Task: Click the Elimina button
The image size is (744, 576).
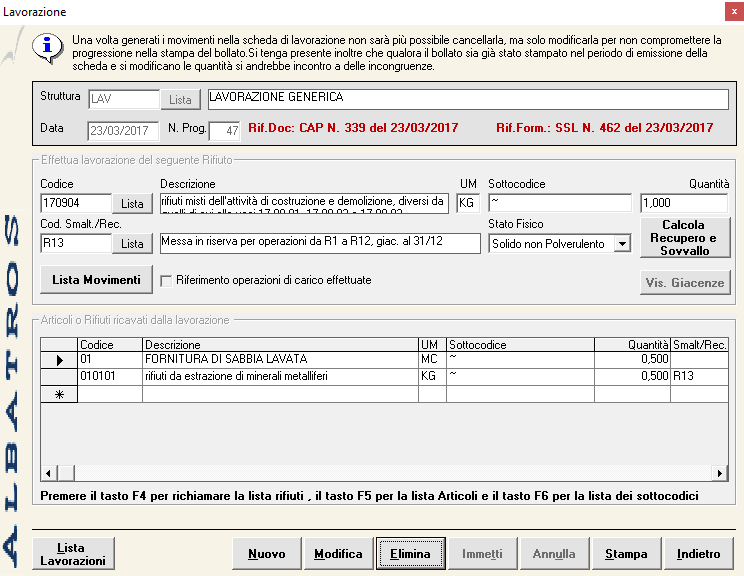Action: point(410,554)
